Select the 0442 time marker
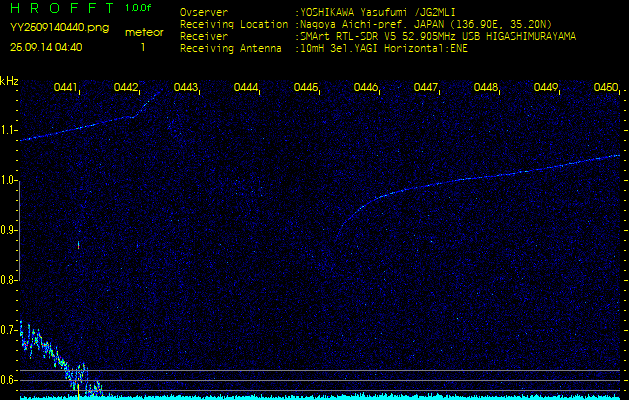Viewport: 629px width, 400px height. pos(126,88)
